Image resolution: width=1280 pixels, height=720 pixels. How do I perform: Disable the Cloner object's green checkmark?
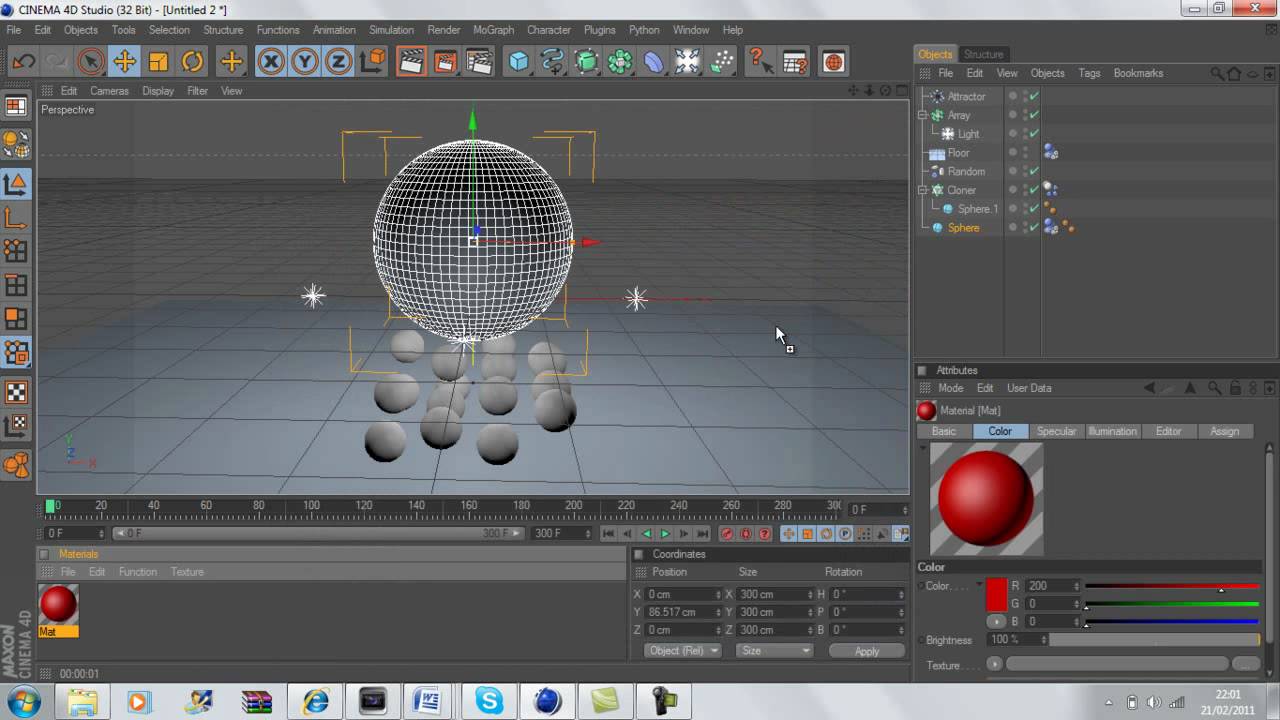tap(1034, 190)
